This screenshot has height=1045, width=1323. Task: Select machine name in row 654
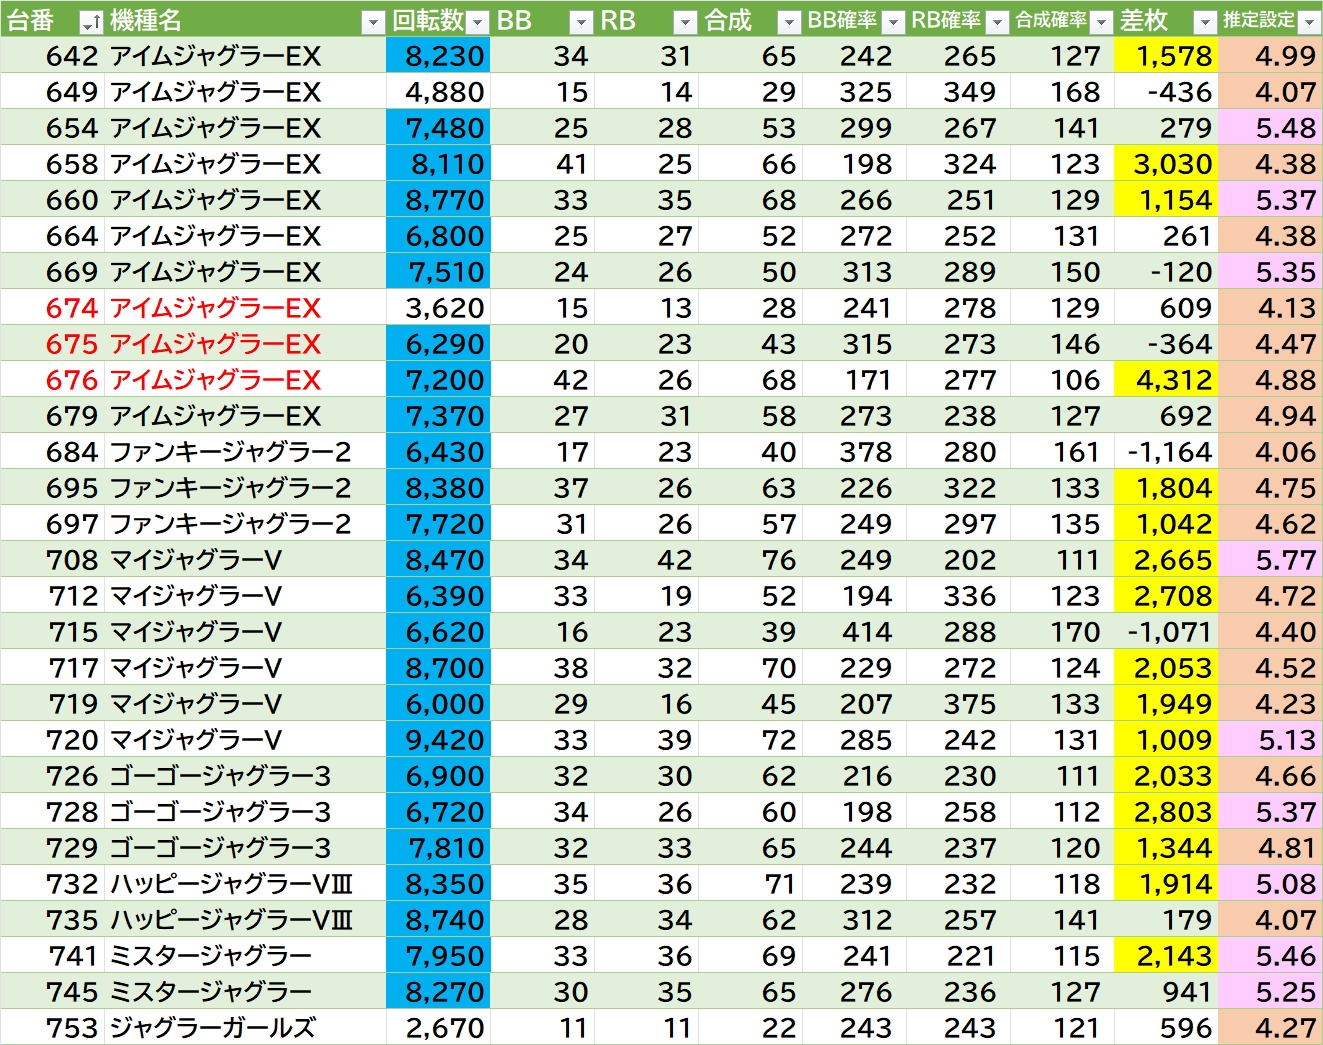[x=245, y=128]
